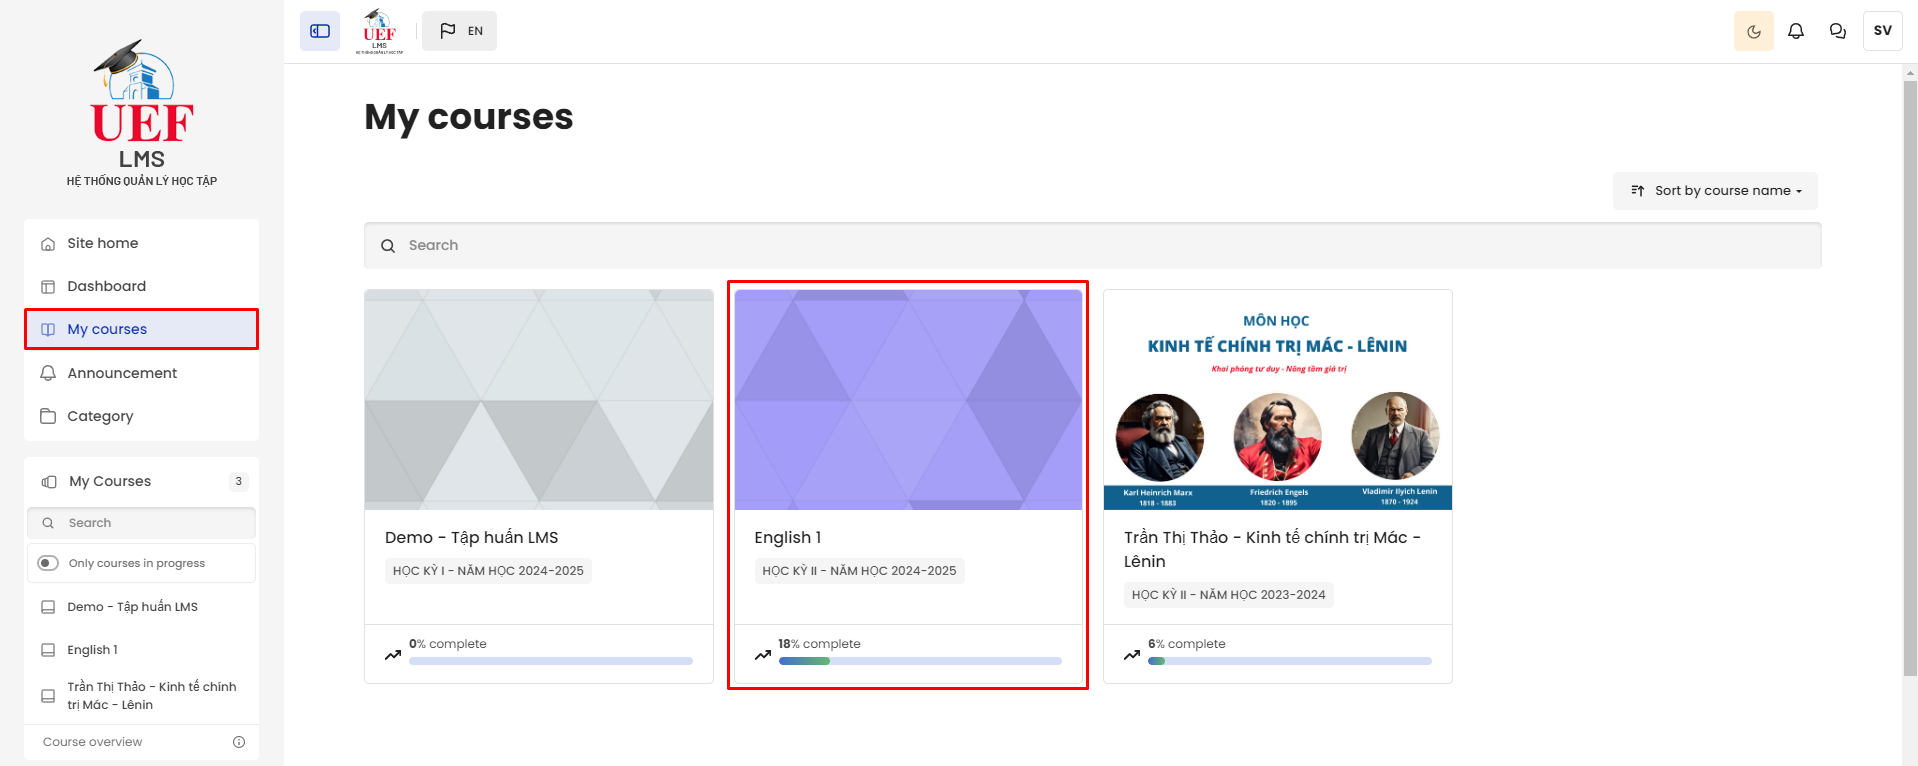Image resolution: width=1918 pixels, height=766 pixels.
Task: Click the 0% complete progress bar
Action: tap(551, 661)
